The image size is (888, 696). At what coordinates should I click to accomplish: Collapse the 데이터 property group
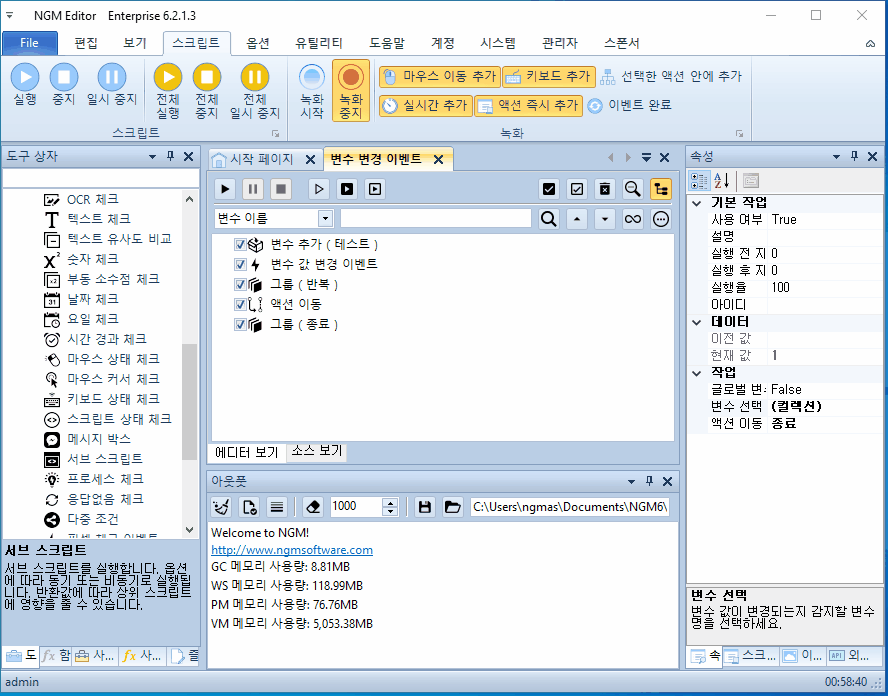click(697, 322)
